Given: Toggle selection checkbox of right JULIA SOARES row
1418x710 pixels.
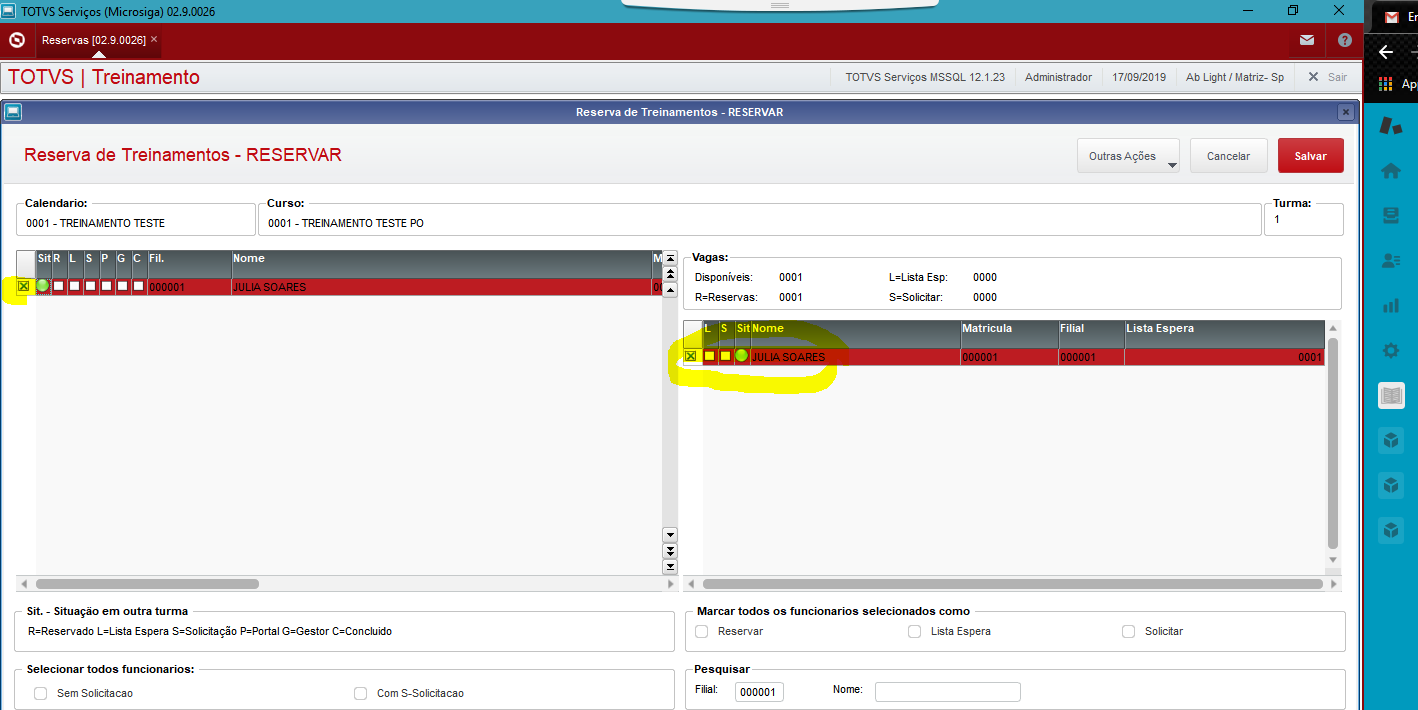Looking at the screenshot, I should (690, 356).
